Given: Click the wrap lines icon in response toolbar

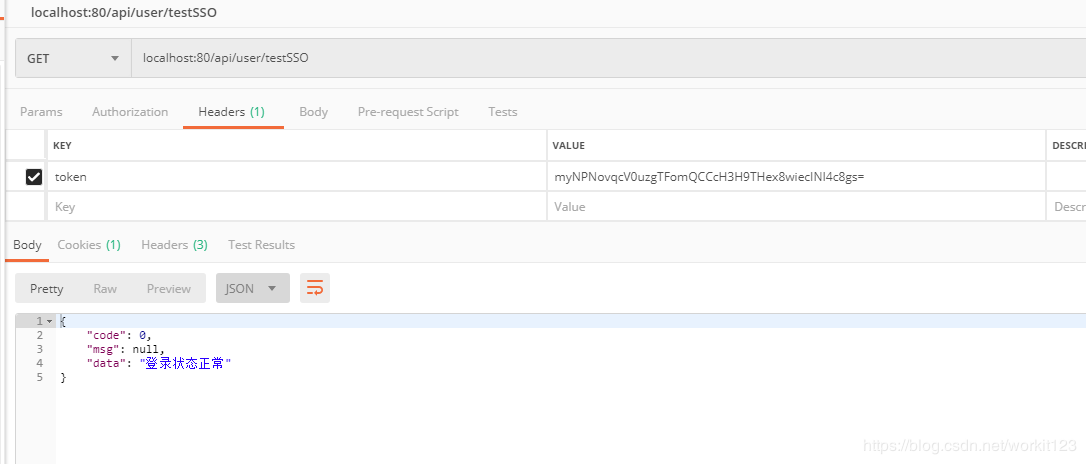Looking at the screenshot, I should pyautogui.click(x=315, y=288).
